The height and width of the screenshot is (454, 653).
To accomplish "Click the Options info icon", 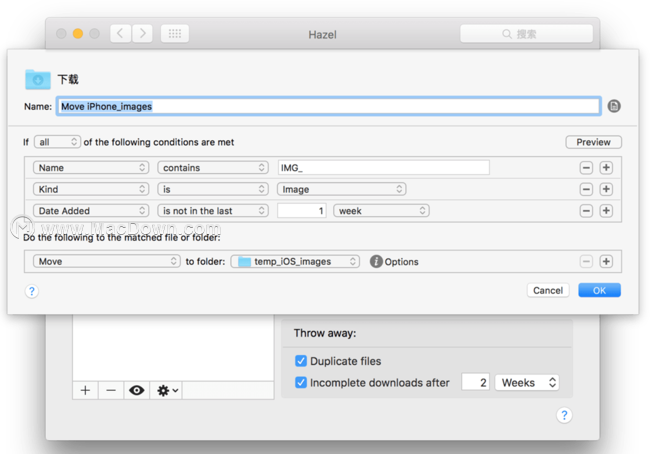I will (x=376, y=261).
